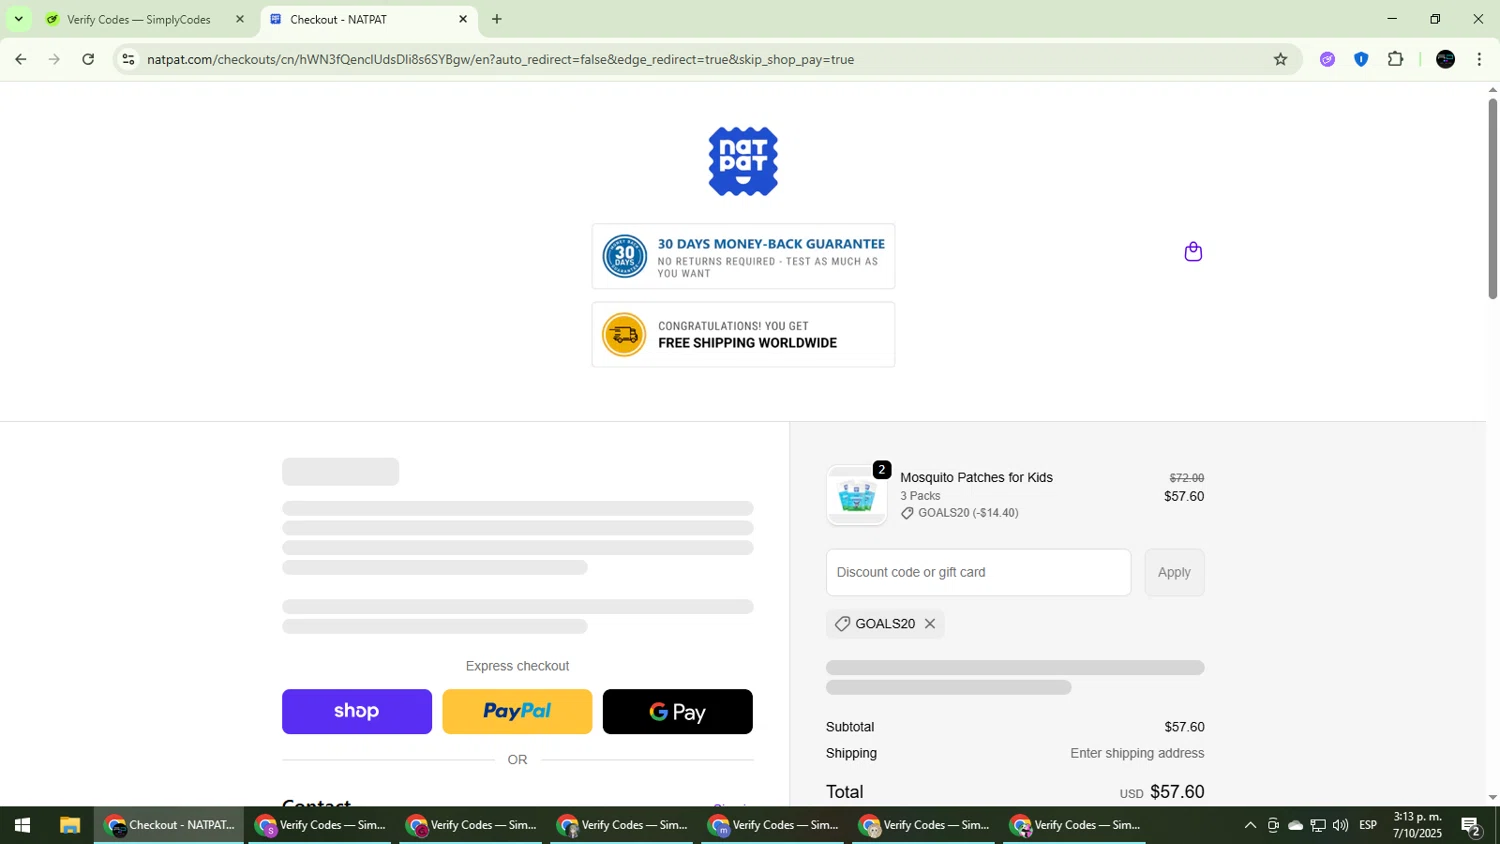Image resolution: width=1500 pixels, height=844 pixels.
Task: Click the $57.60 total amount
Action: tap(1177, 792)
